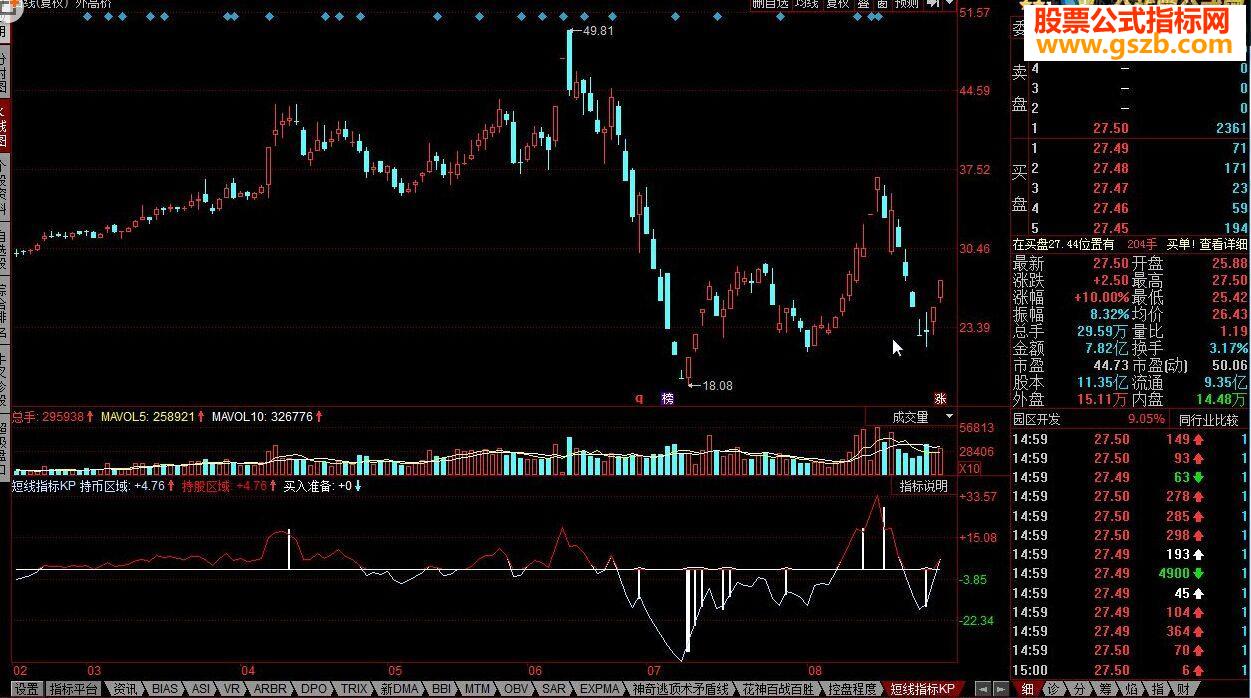Click the purple 榜 marker on chart
The height and width of the screenshot is (698, 1251).
click(x=668, y=398)
